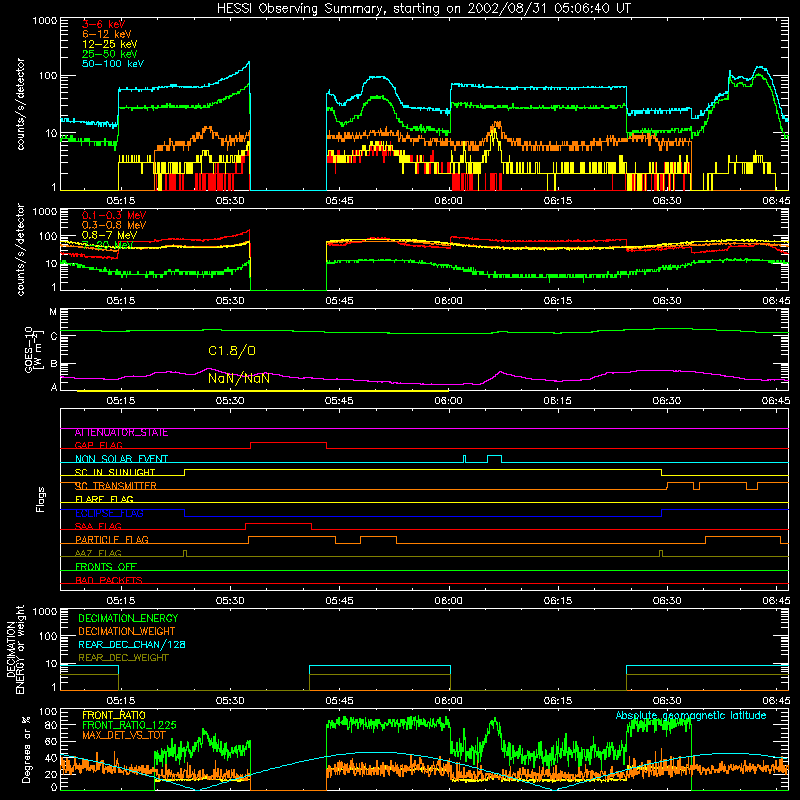Click the yellow 12-25 keV legend entry
800x800 pixels.
[110, 44]
